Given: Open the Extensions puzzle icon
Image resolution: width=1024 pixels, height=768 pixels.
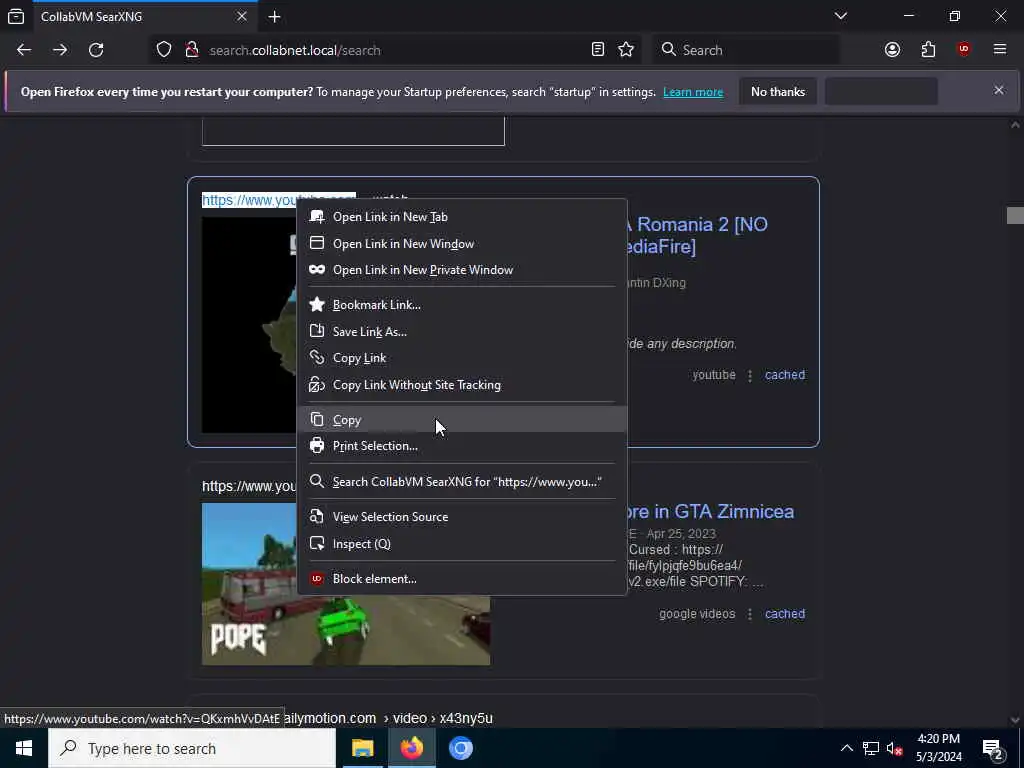Looking at the screenshot, I should 928,50.
